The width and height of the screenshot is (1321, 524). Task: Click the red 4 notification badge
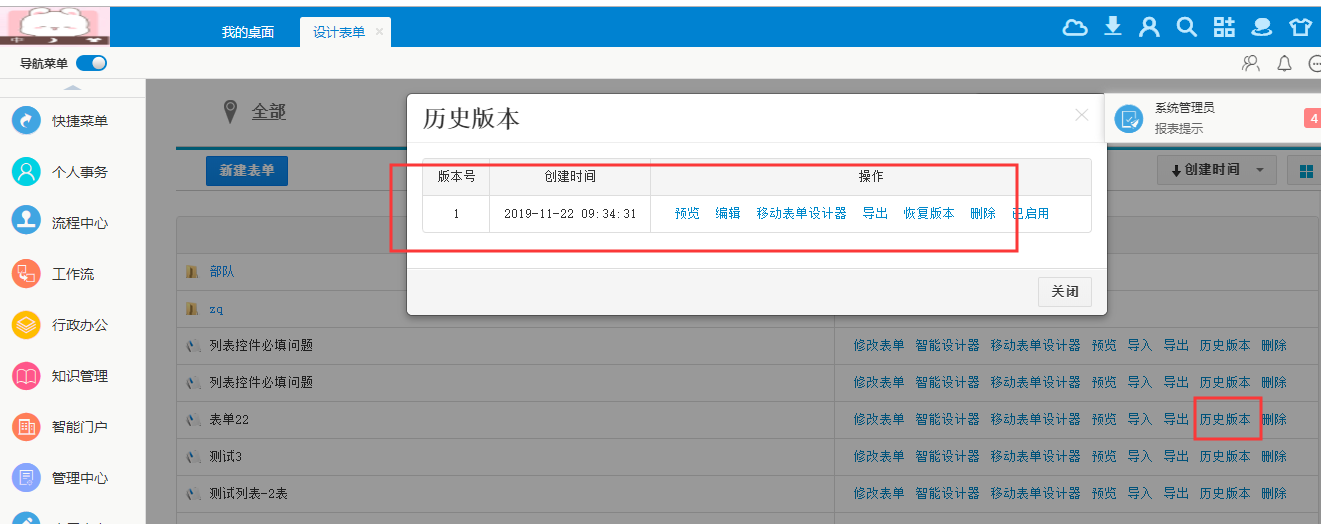1312,119
